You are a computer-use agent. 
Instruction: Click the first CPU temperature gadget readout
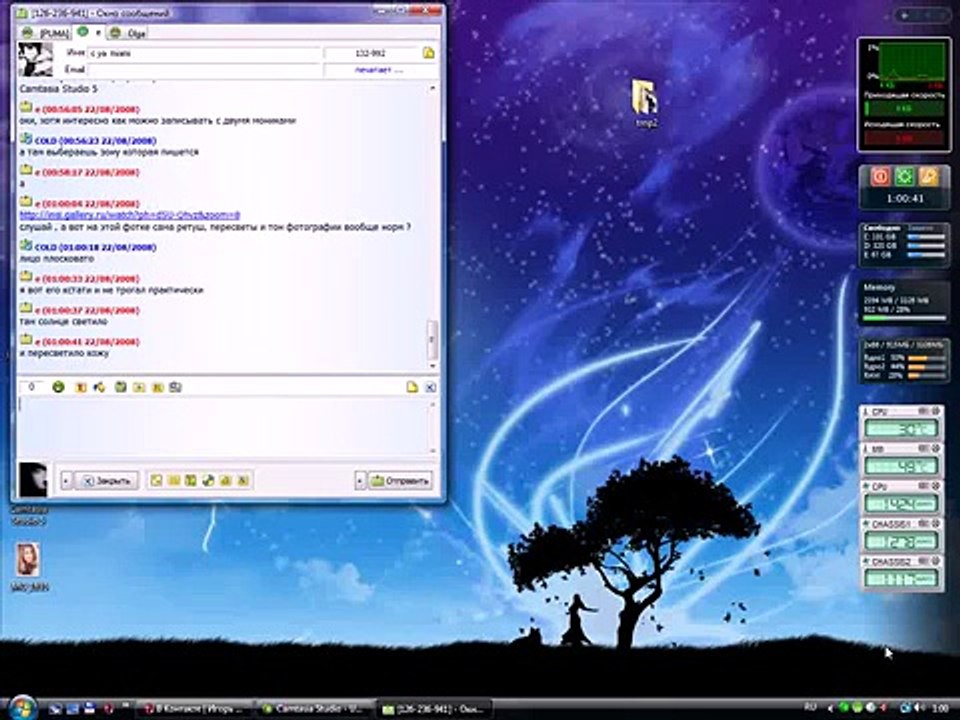click(901, 429)
